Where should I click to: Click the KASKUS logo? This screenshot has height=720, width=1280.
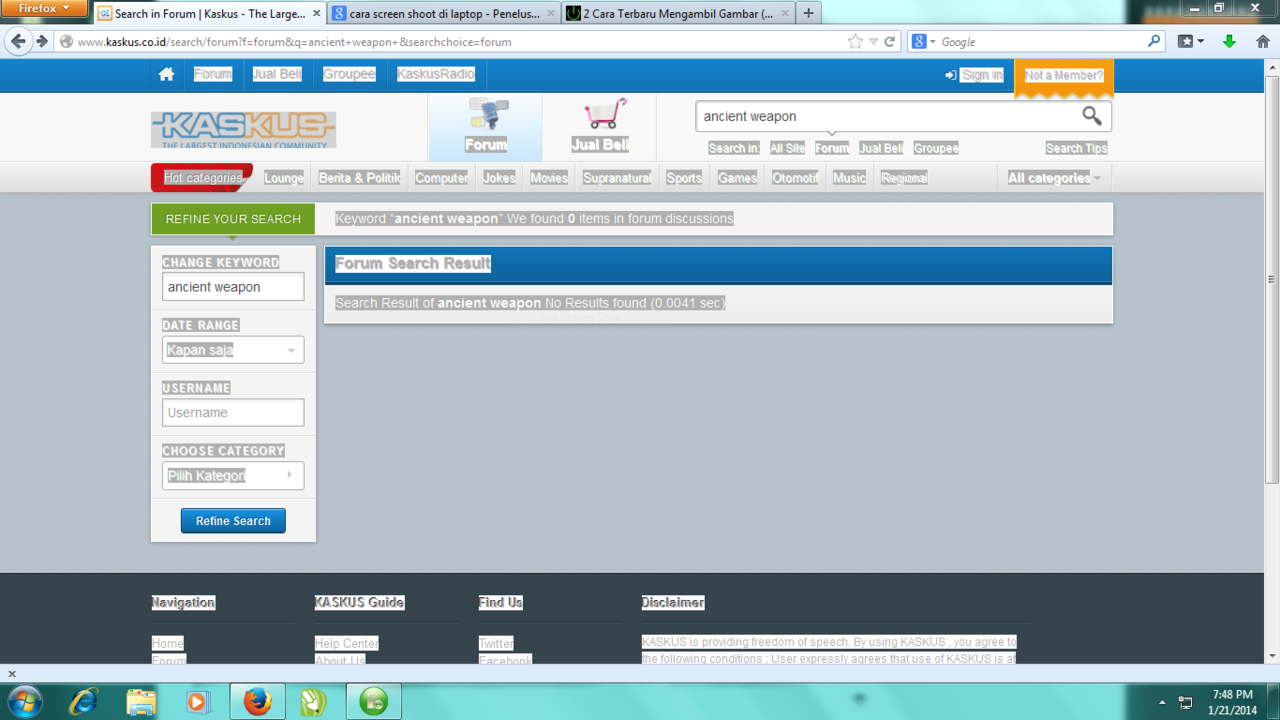point(244,129)
